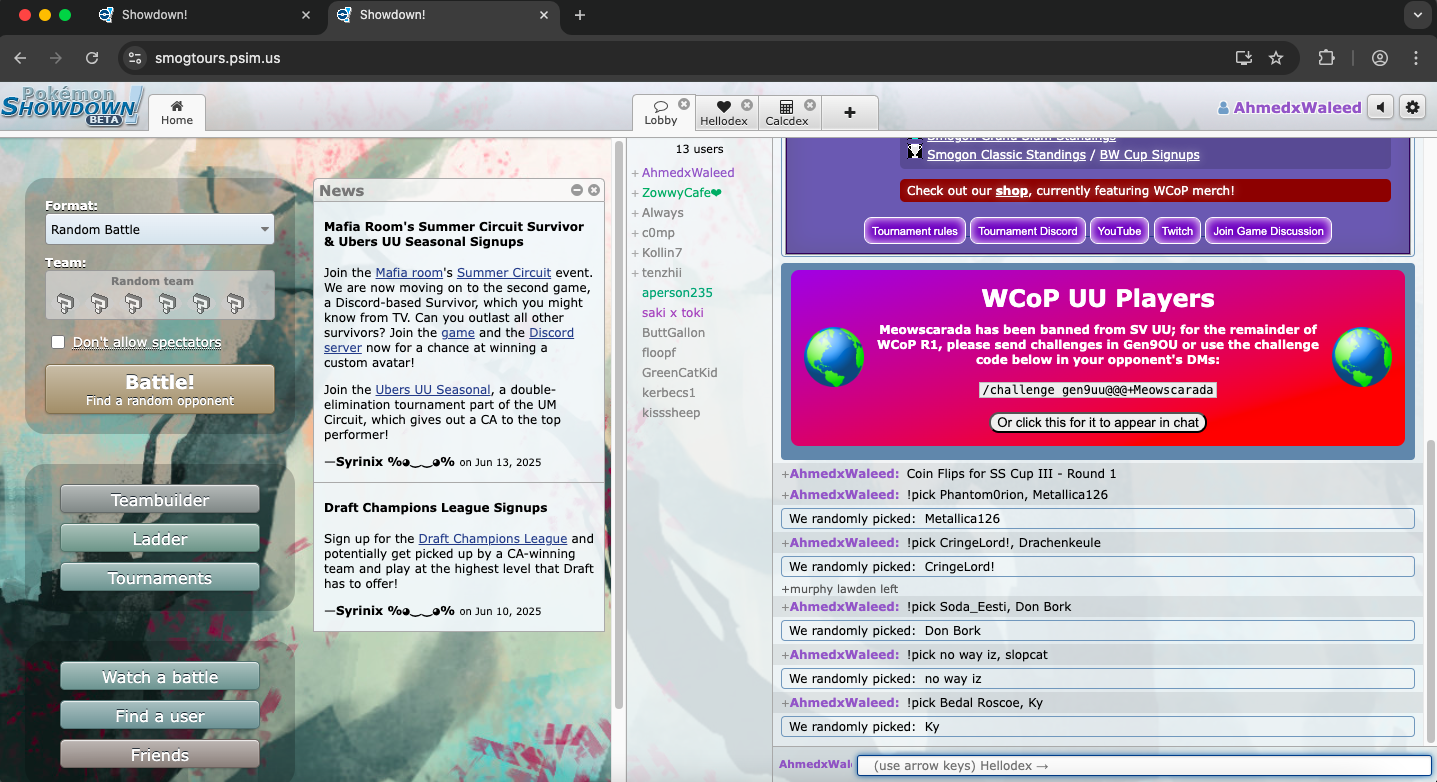This screenshot has height=782, width=1437.
Task: Click Tournament Discord button
Action: [x=1028, y=231]
